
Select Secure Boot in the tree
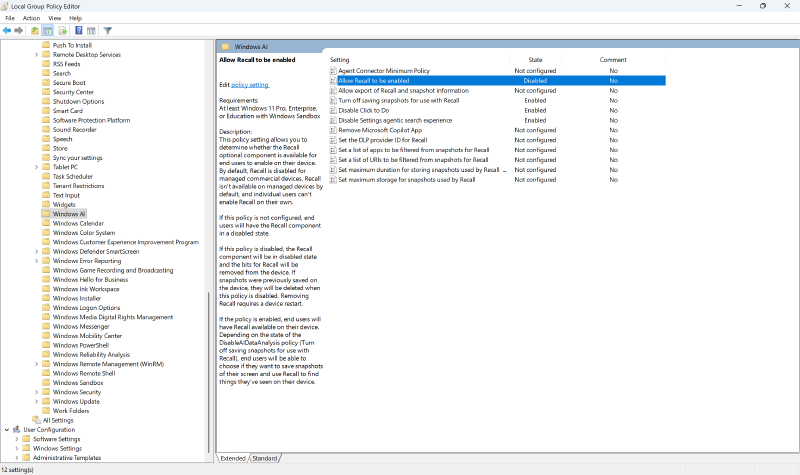point(69,83)
